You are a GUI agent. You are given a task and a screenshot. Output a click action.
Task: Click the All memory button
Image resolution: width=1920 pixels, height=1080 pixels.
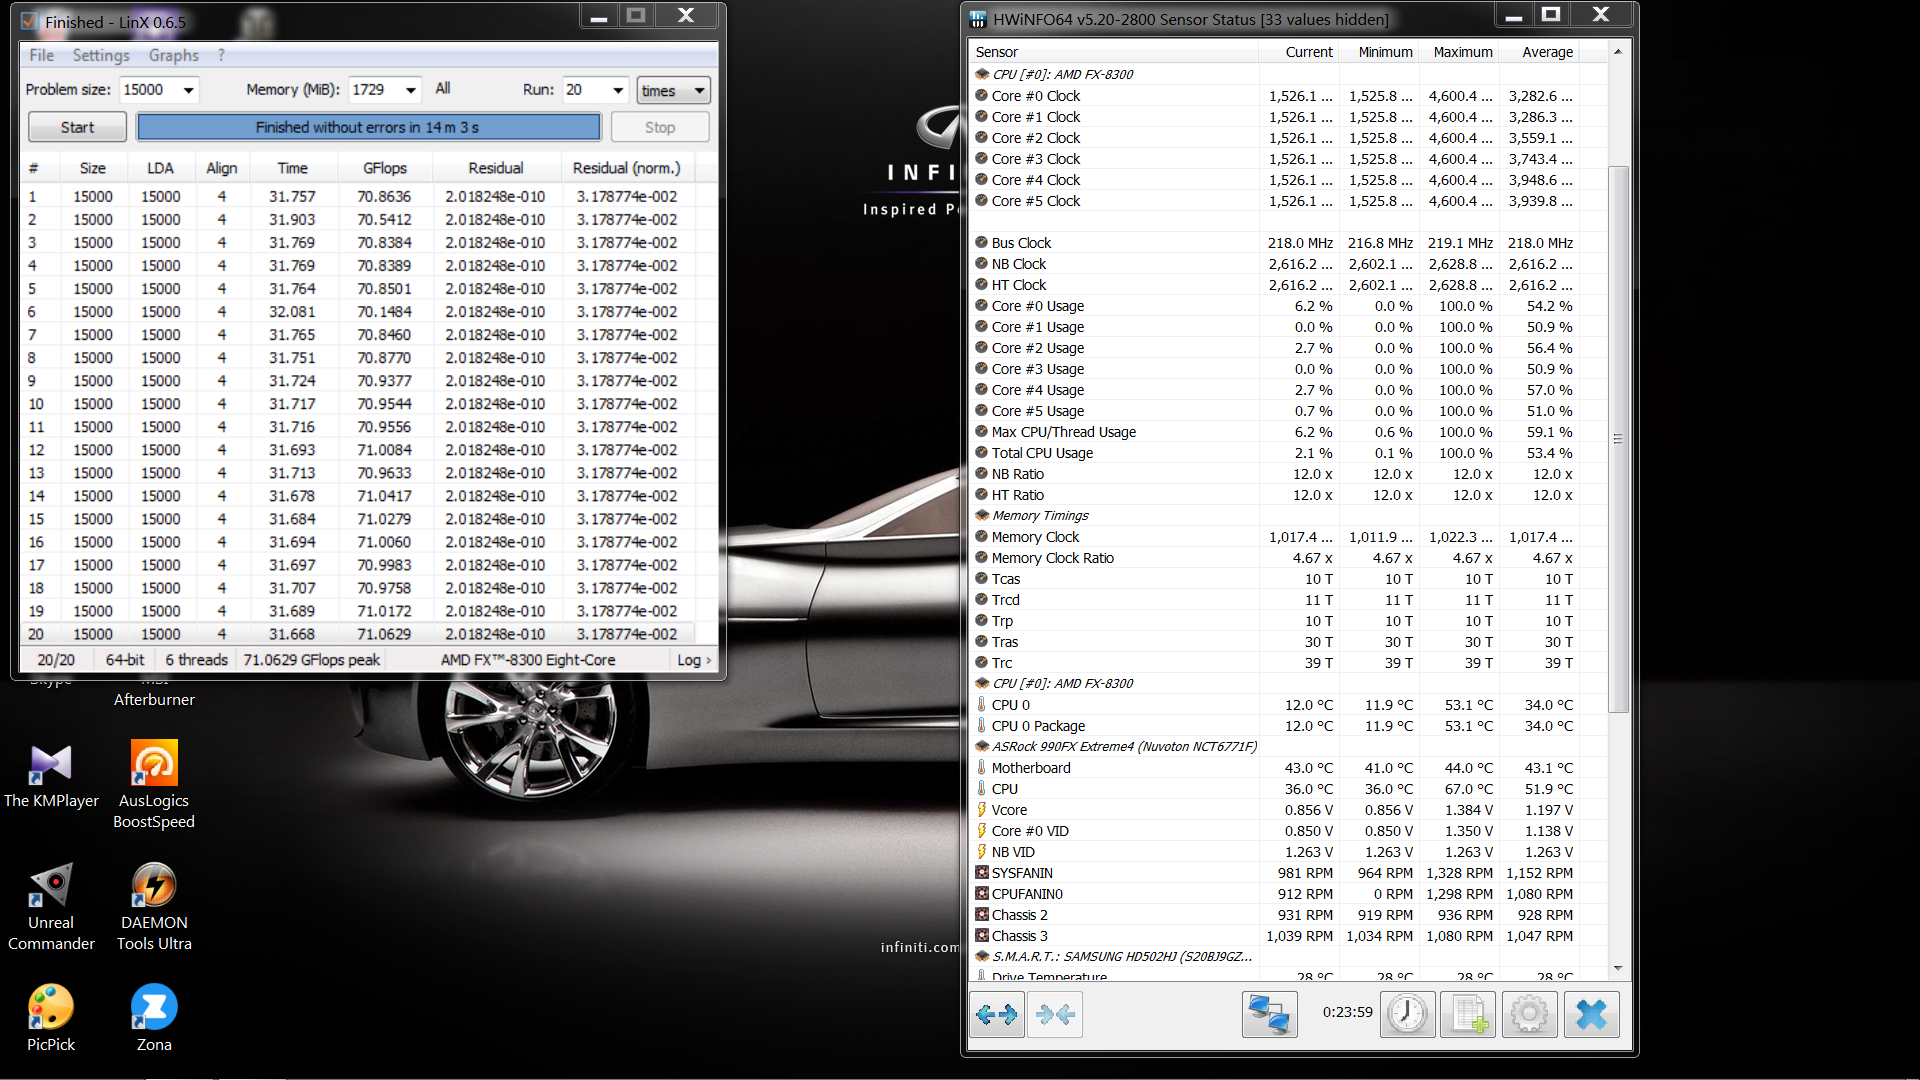(443, 89)
